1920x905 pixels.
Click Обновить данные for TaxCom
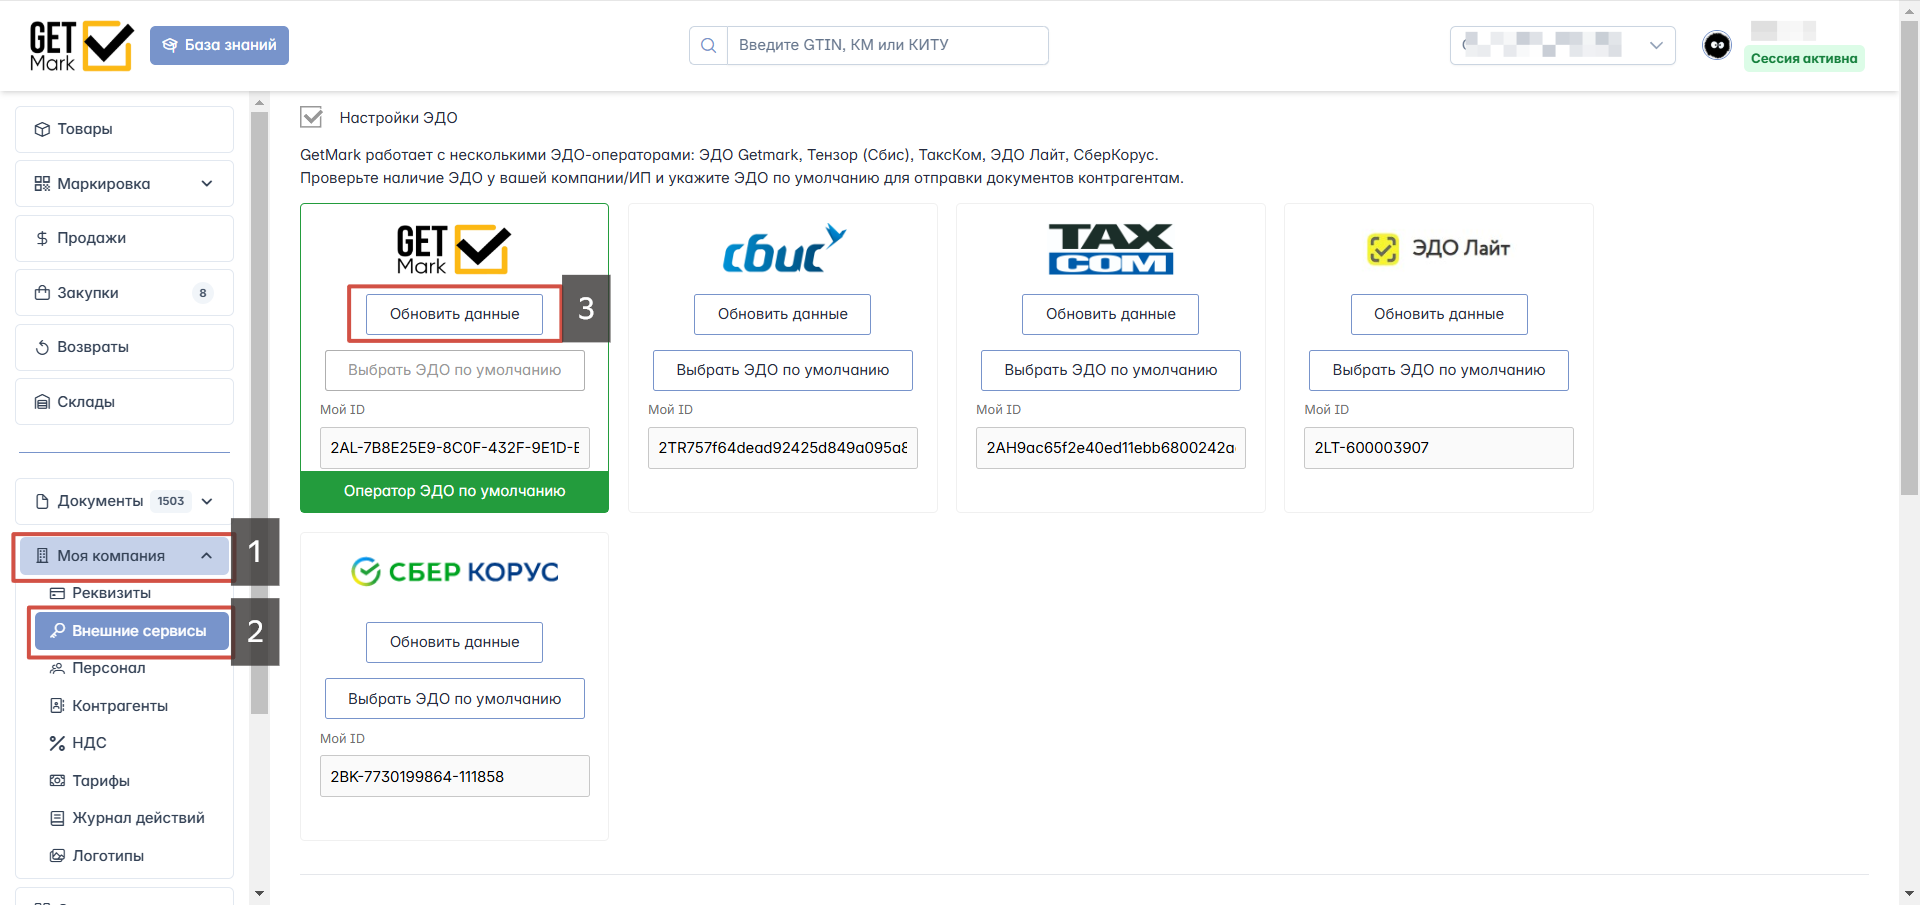[x=1111, y=314]
